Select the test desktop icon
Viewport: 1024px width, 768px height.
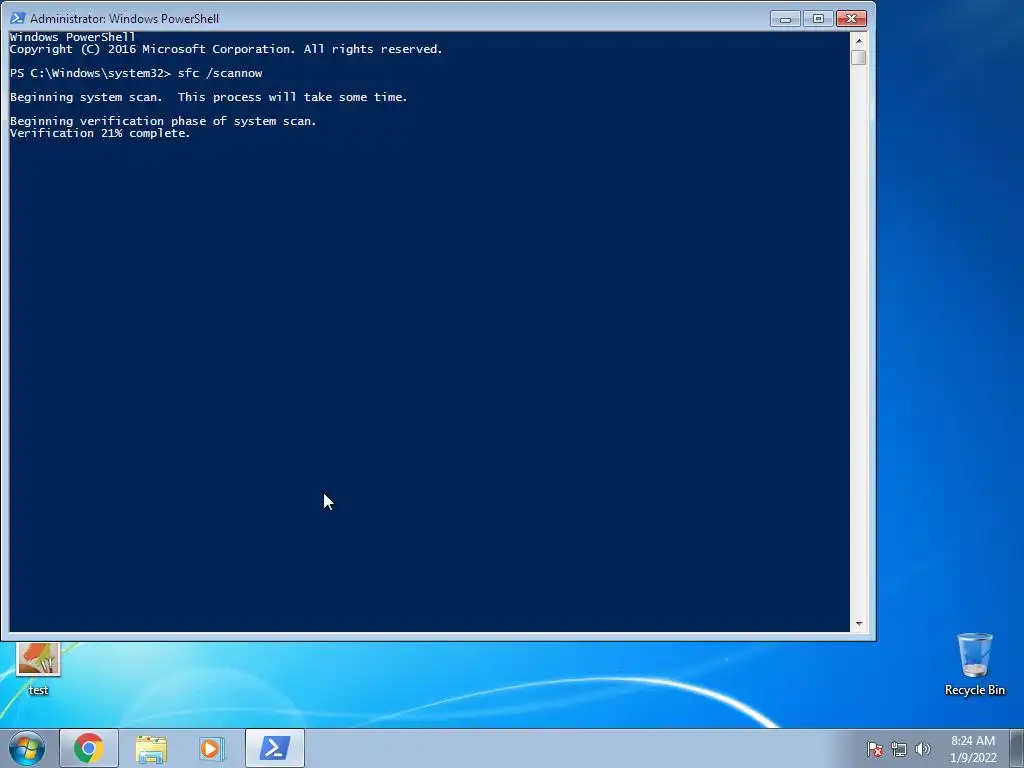(38, 669)
